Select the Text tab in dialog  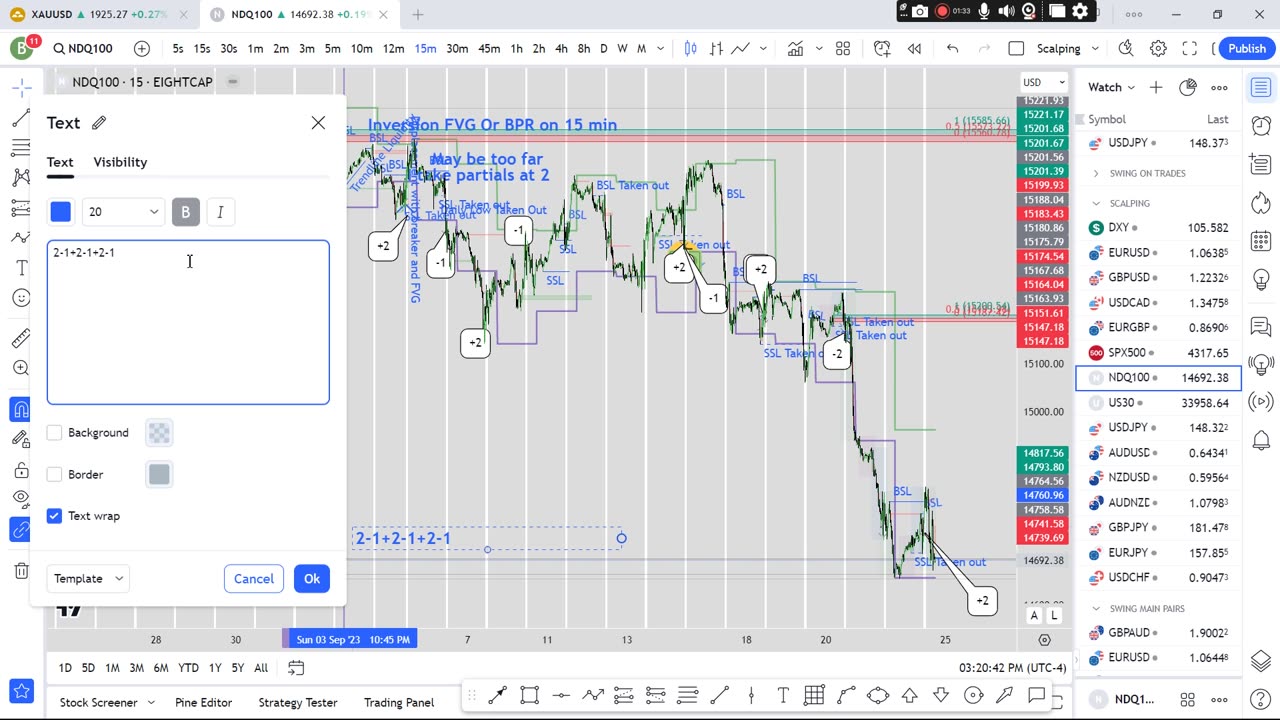(x=60, y=162)
